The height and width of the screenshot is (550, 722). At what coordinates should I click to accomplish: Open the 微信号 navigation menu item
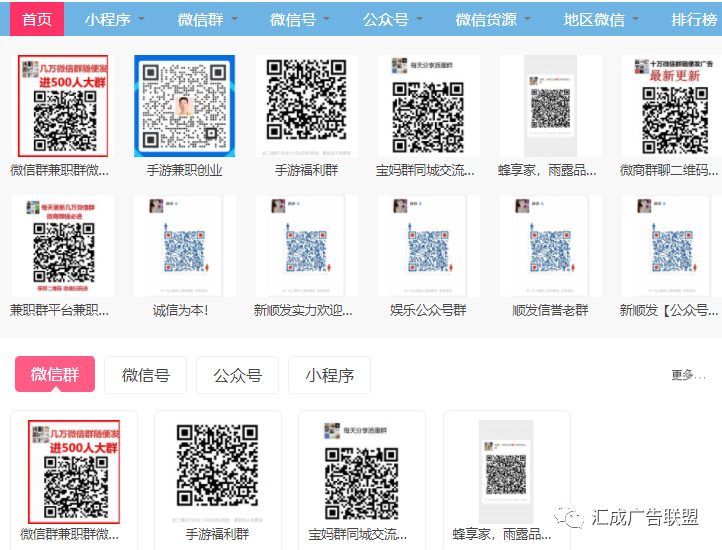coord(293,19)
